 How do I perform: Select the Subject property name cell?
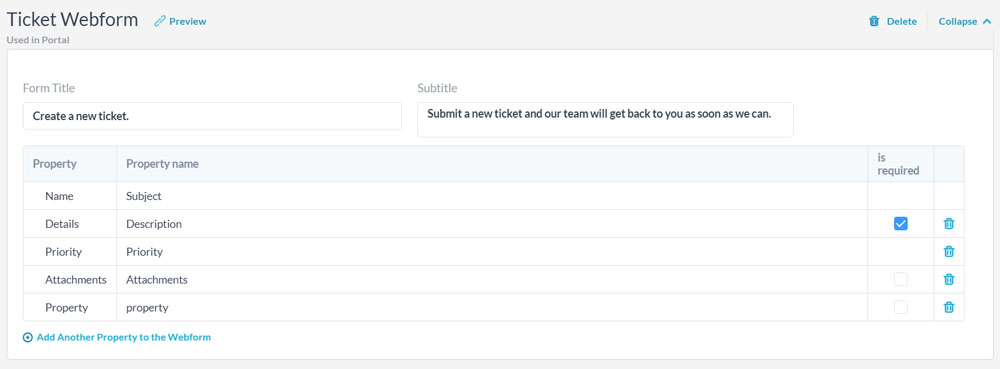pyautogui.click(x=492, y=196)
